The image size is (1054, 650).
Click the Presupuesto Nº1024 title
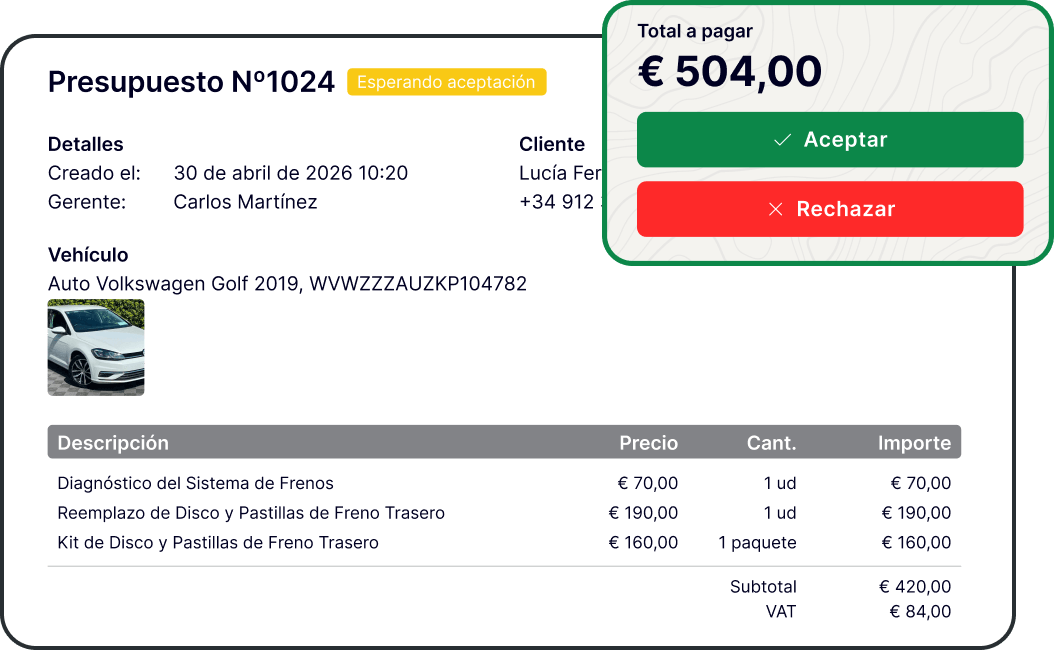(191, 82)
